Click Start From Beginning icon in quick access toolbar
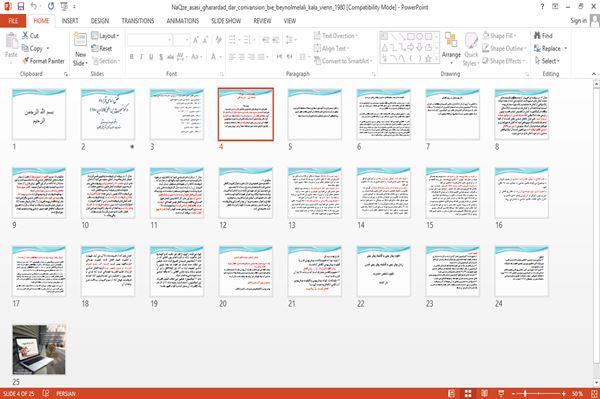Viewport: 600px width, 399px height. (x=64, y=7)
